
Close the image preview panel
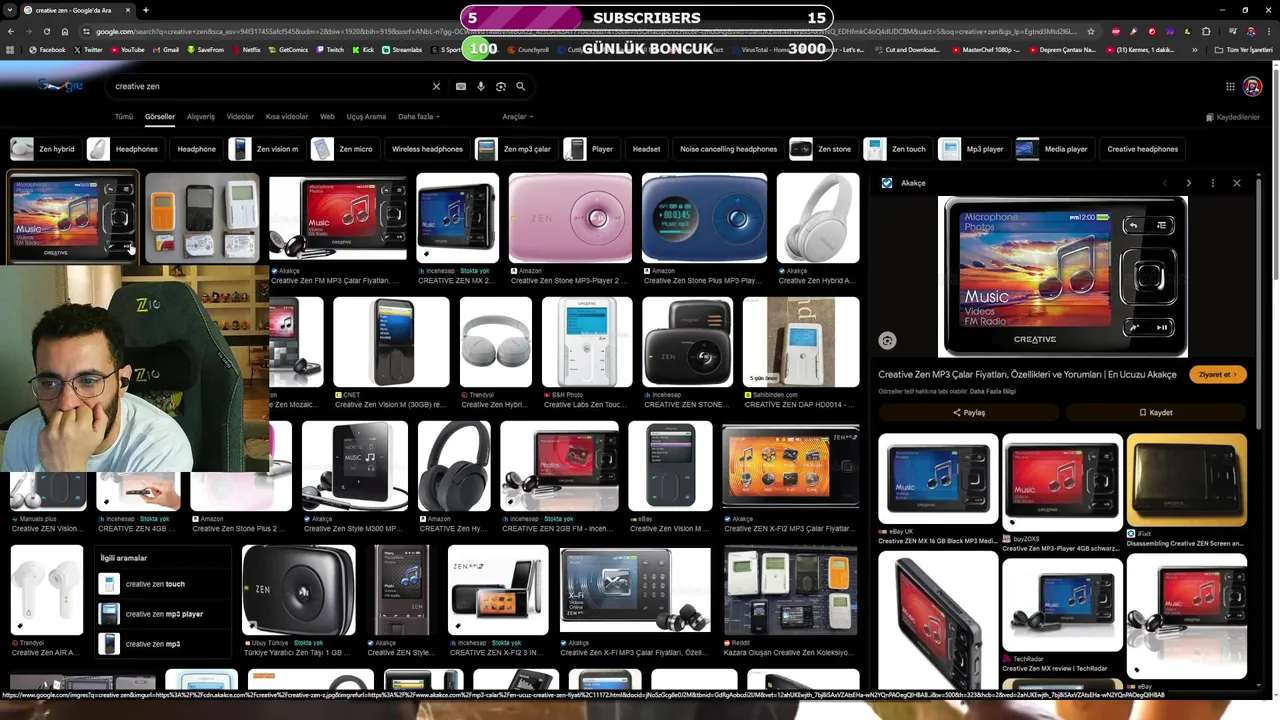tap(1237, 183)
